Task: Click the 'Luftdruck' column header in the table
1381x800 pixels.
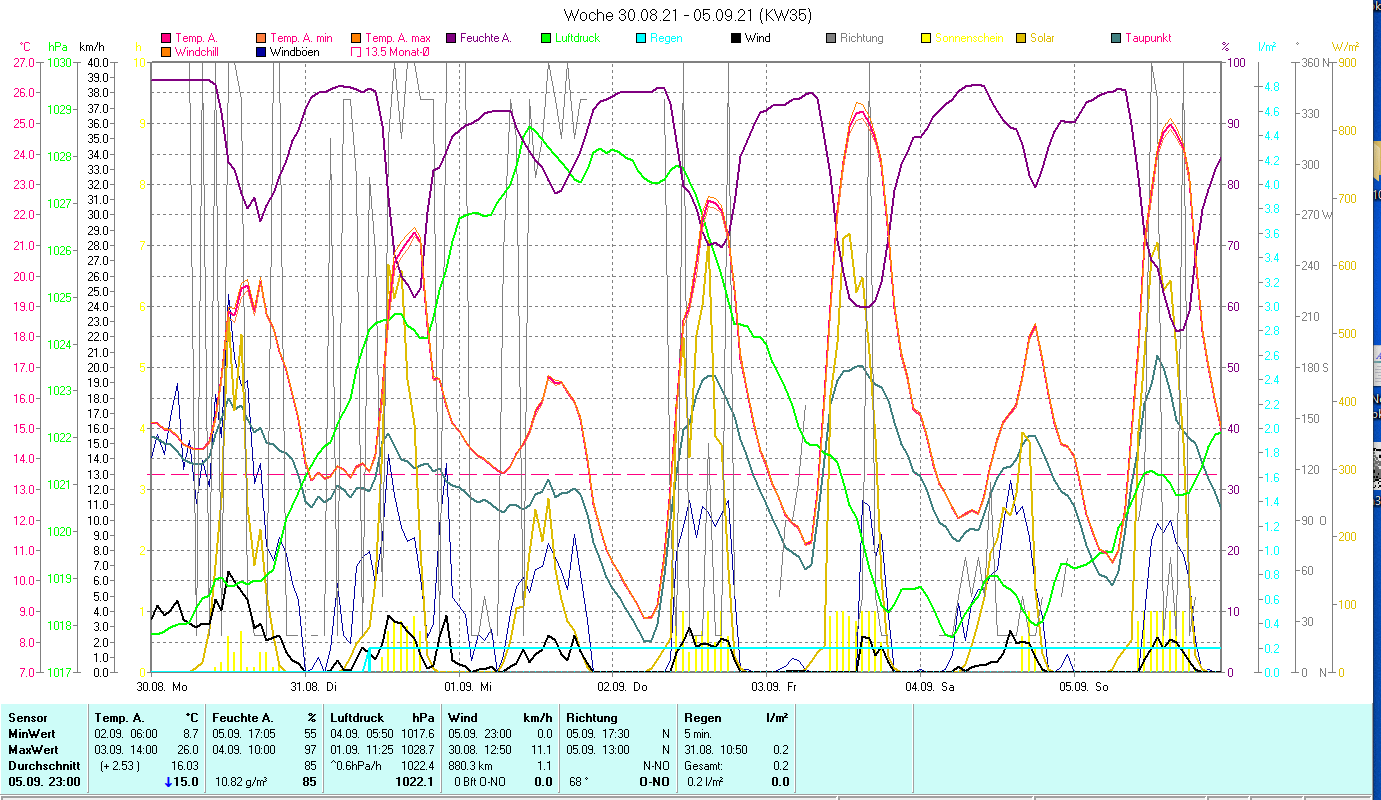Action: 356,718
